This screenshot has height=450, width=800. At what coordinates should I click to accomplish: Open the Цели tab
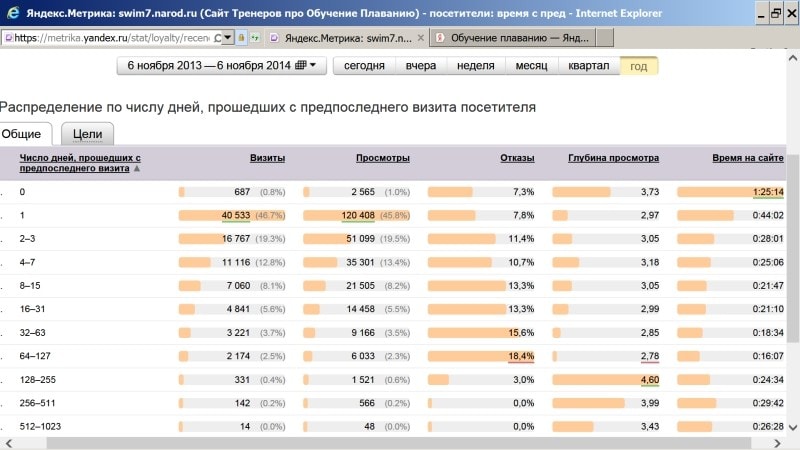[87, 134]
